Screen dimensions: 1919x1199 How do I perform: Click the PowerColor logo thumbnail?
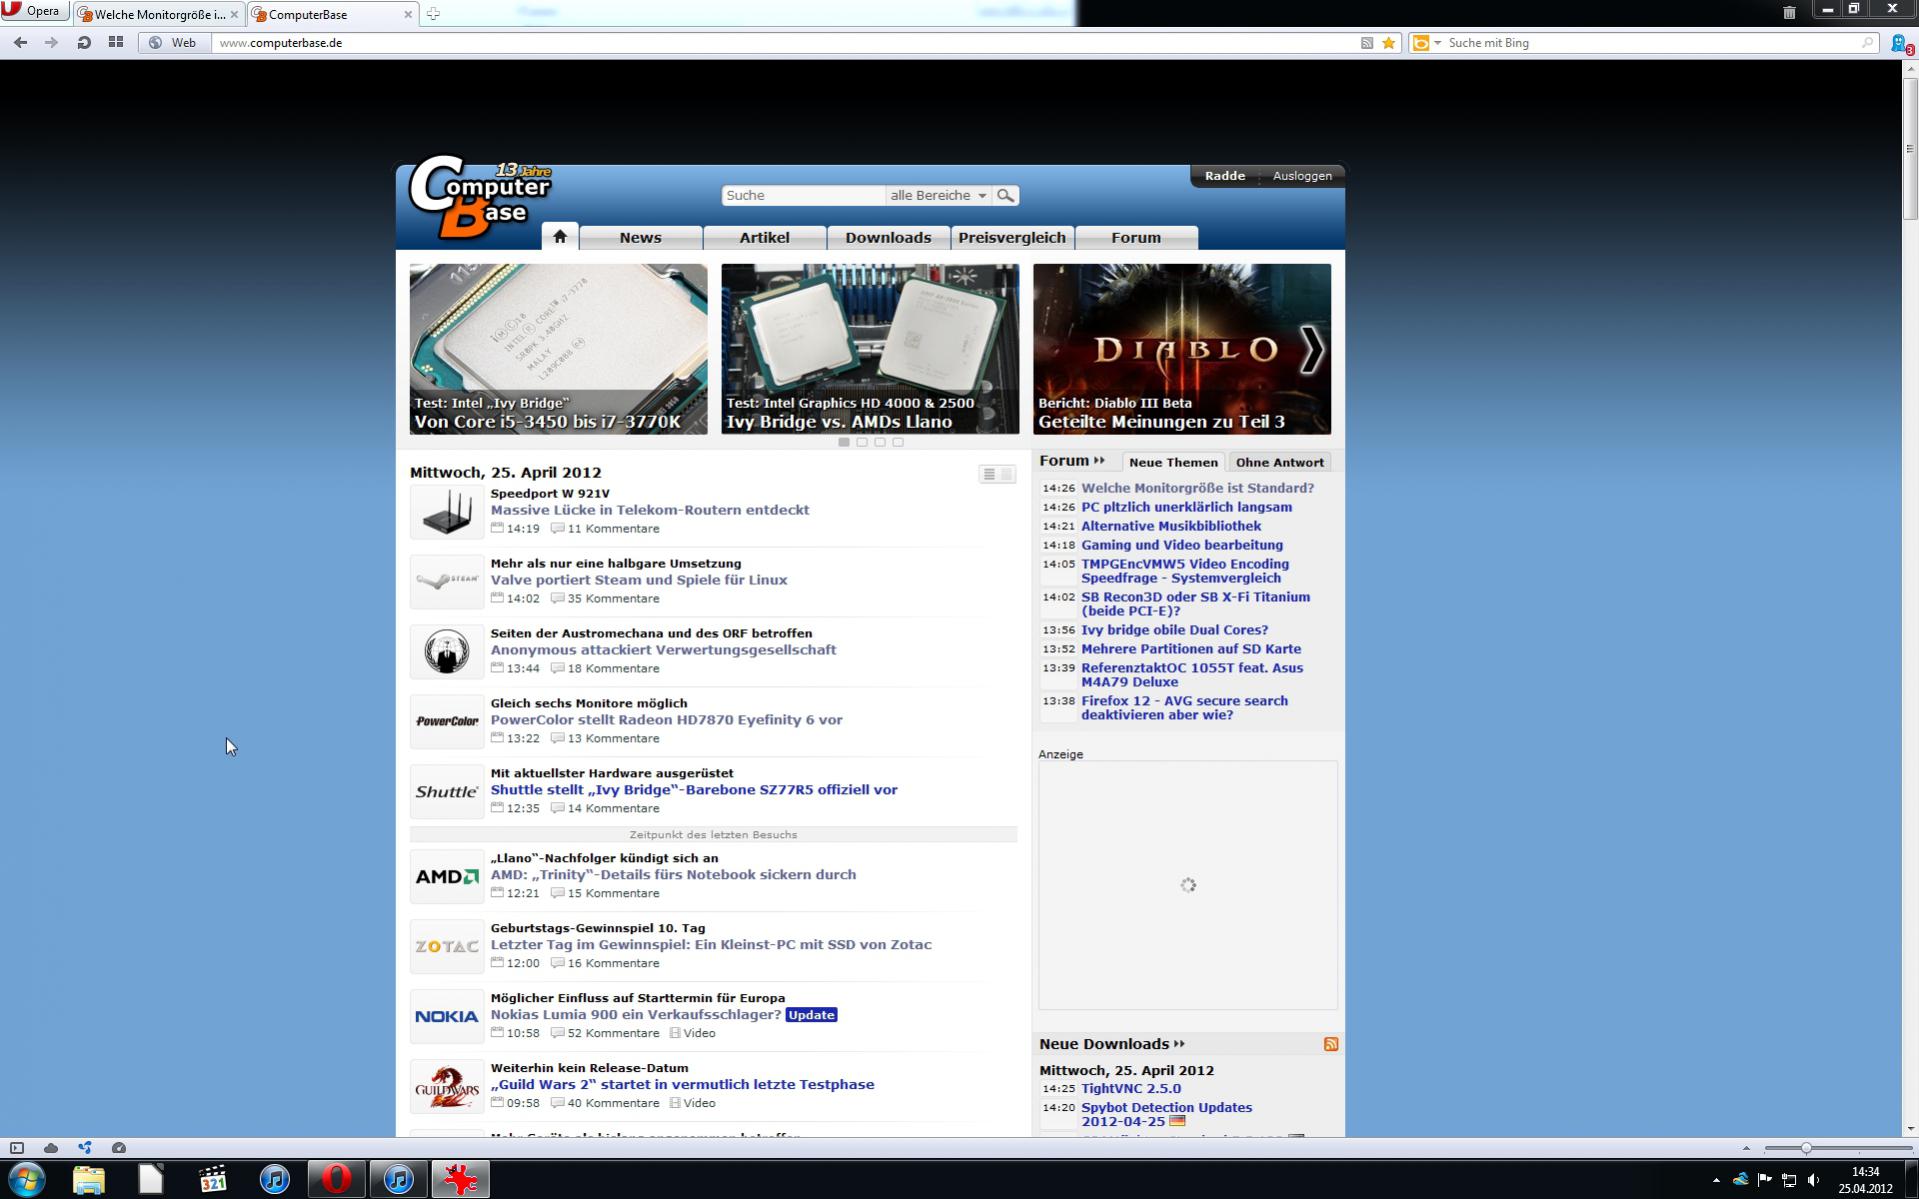point(447,721)
